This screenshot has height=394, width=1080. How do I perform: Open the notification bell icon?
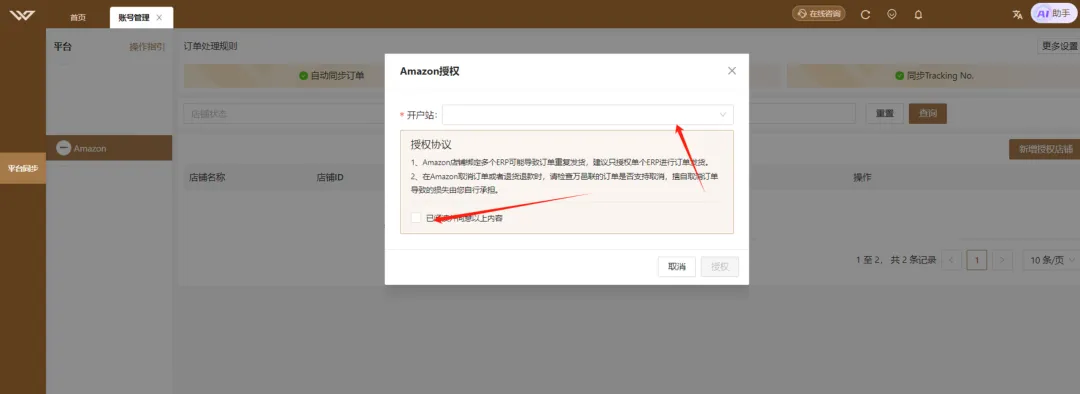click(918, 14)
